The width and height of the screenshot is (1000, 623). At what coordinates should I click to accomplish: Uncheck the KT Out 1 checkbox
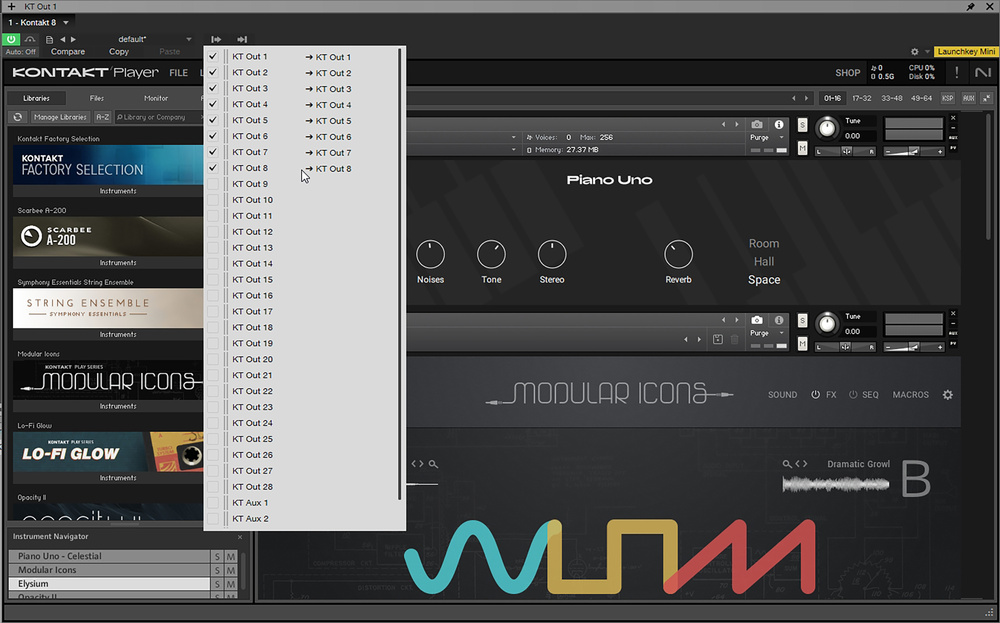(213, 57)
